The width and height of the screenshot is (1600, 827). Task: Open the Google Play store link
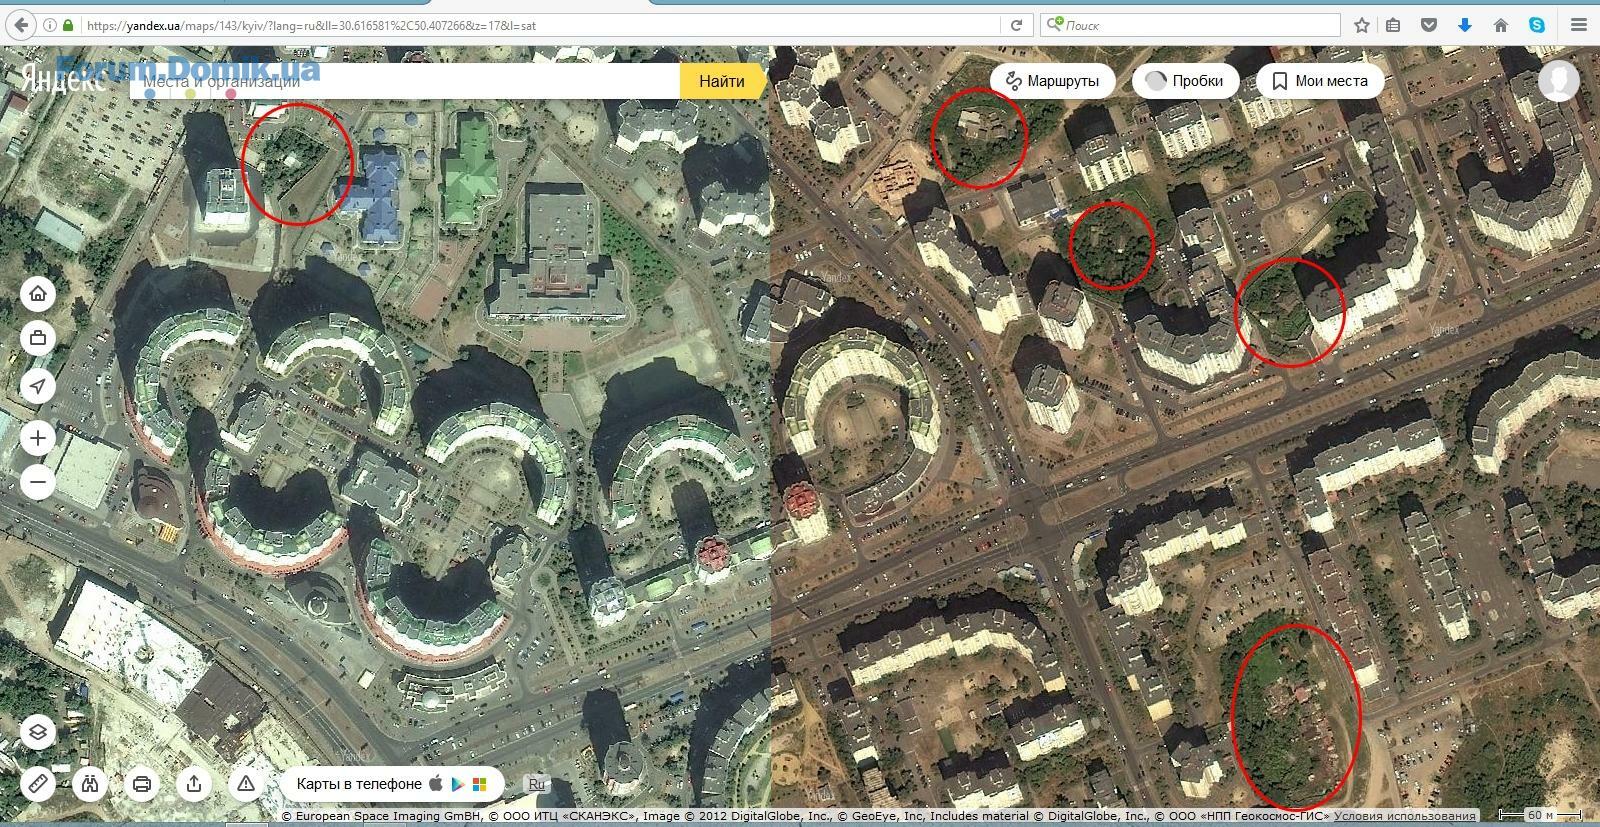pyautogui.click(x=458, y=784)
